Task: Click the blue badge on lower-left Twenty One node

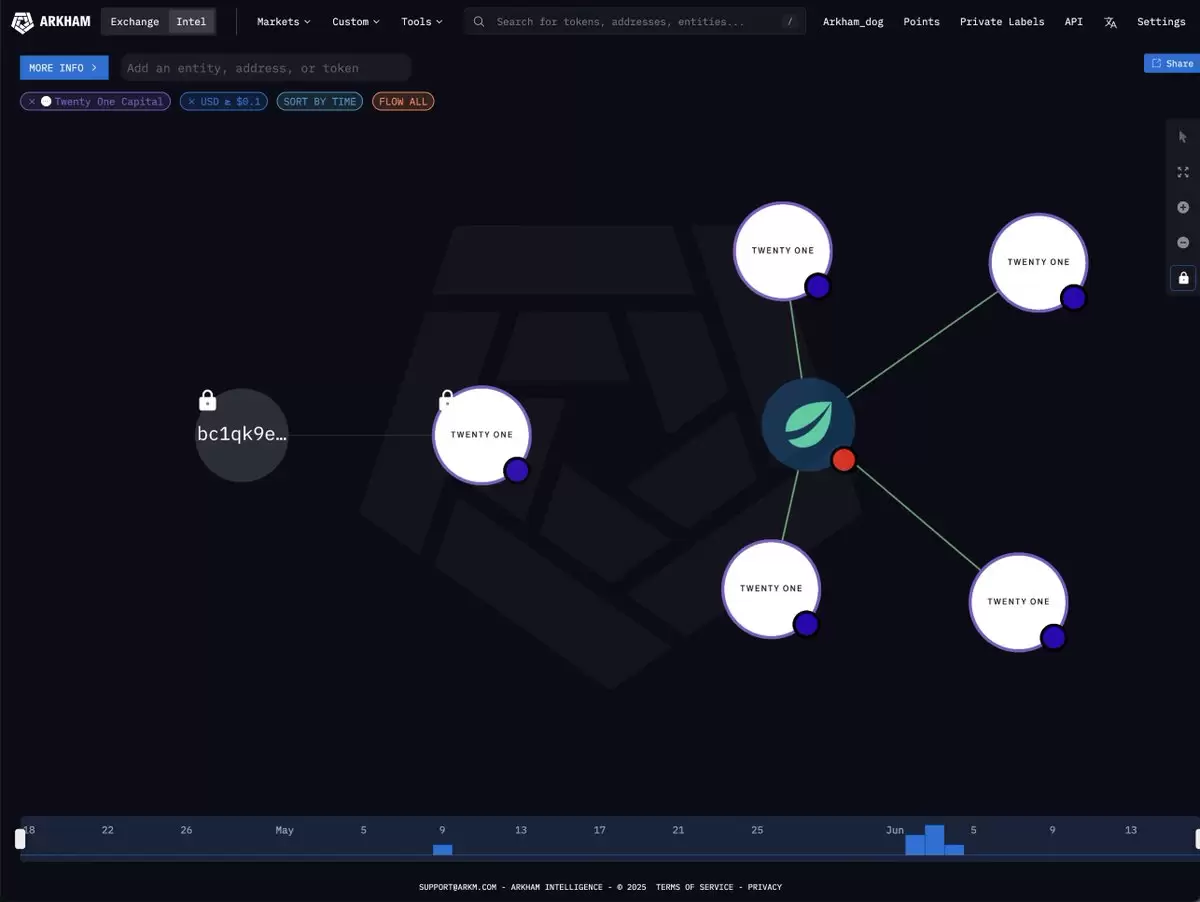Action: [x=806, y=624]
